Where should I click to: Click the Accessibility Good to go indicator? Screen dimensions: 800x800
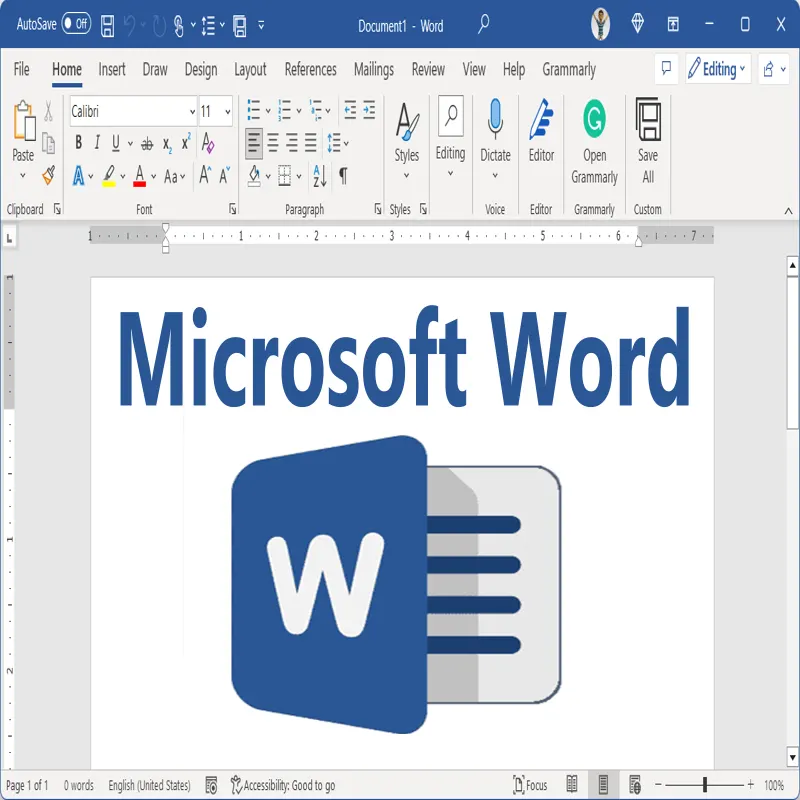click(x=283, y=785)
